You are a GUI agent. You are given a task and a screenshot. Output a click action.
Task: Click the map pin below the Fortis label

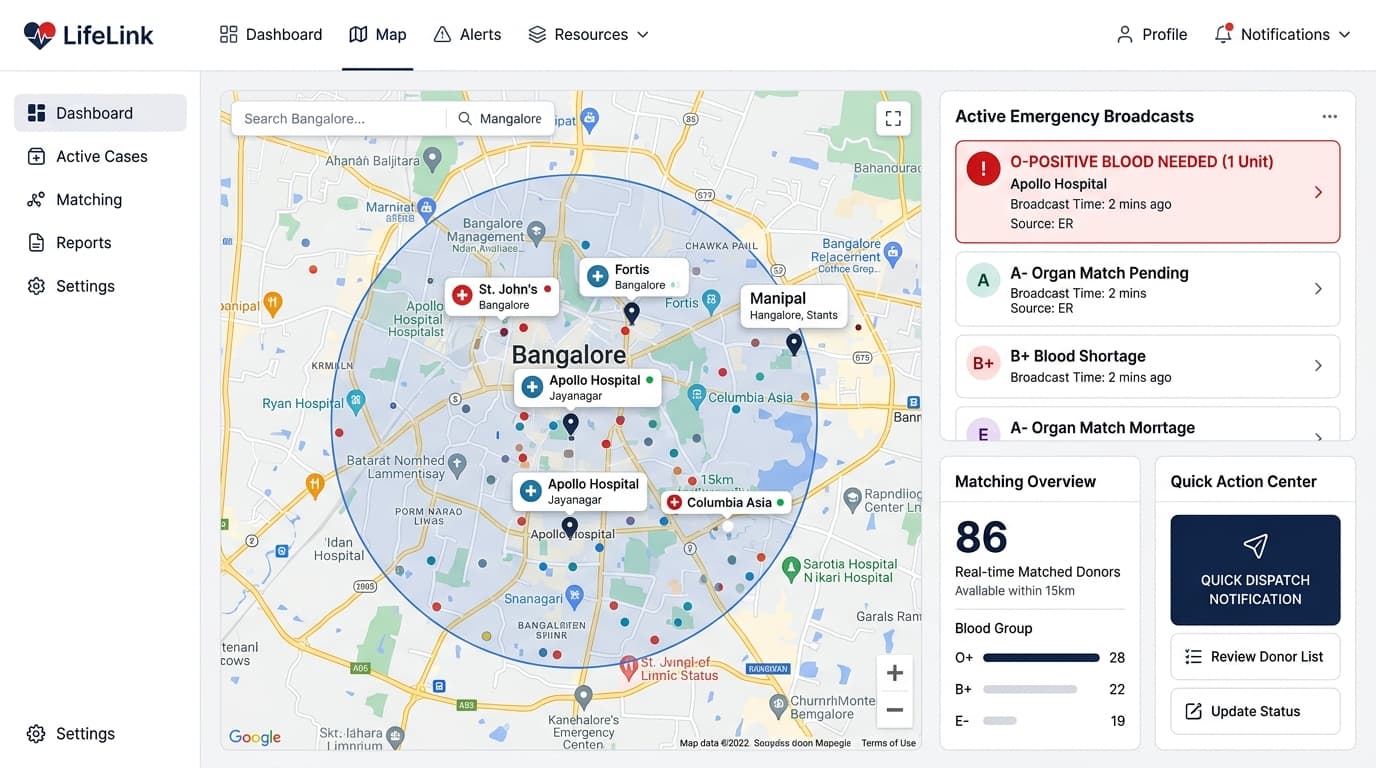(631, 314)
